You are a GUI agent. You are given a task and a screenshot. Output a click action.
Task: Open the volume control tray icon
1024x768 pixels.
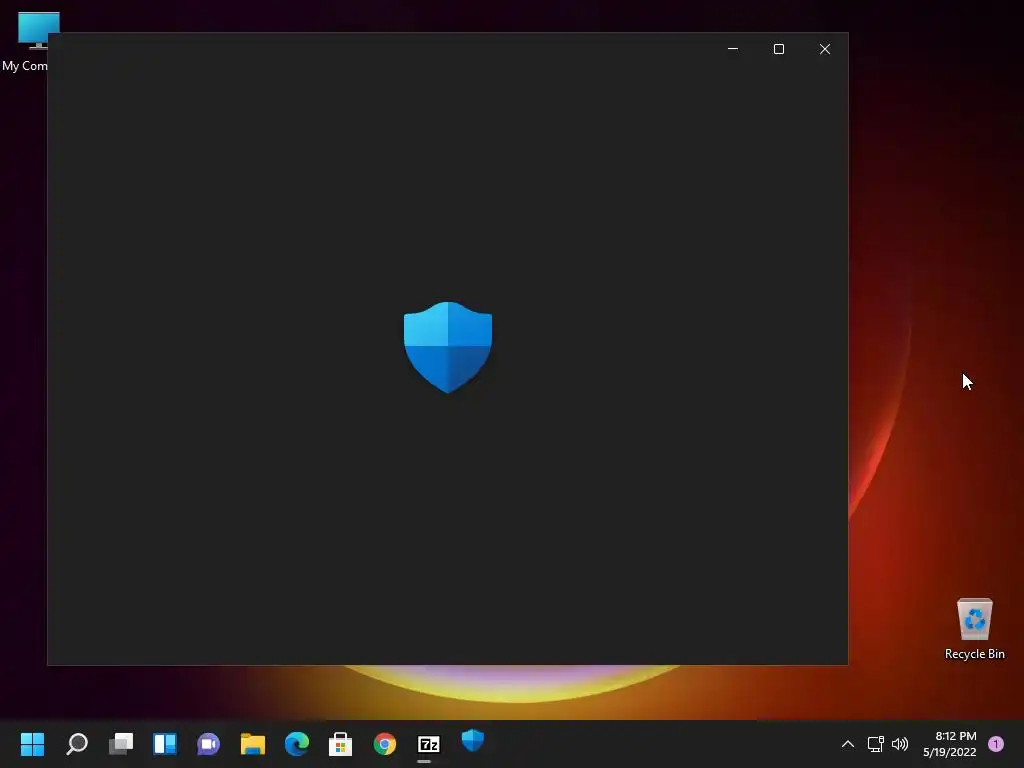[900, 744]
